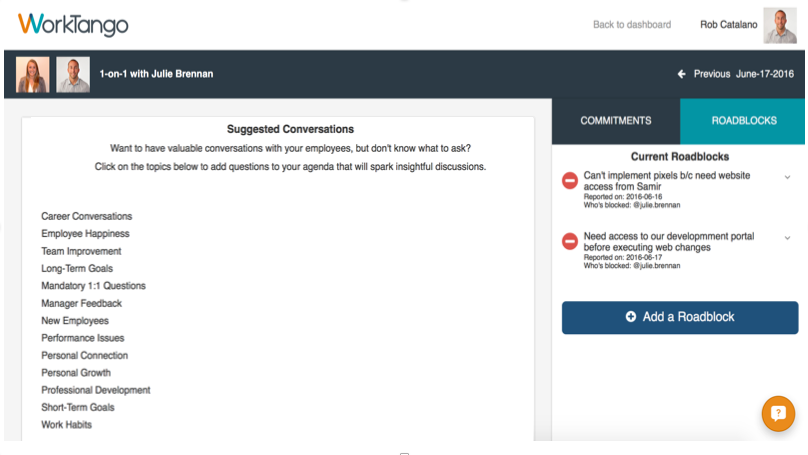Click the manager photo in the meeting header
The image size is (808, 455).
pos(73,75)
